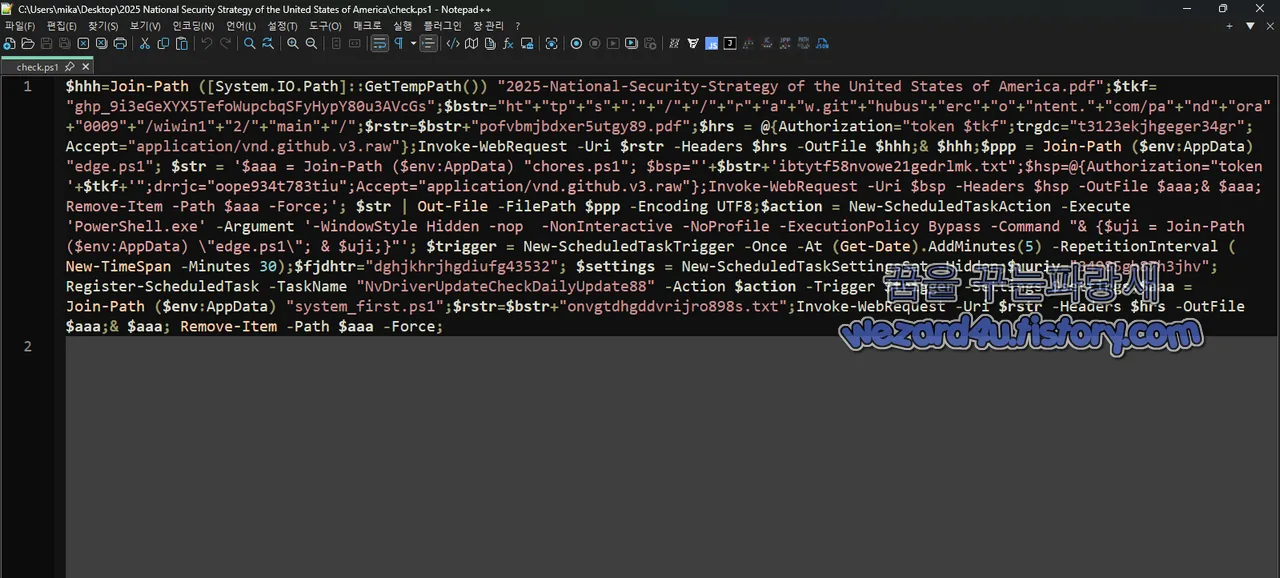Toggle synchronize vertical scrolling
Screen dimensions: 1280x578
tap(336, 44)
